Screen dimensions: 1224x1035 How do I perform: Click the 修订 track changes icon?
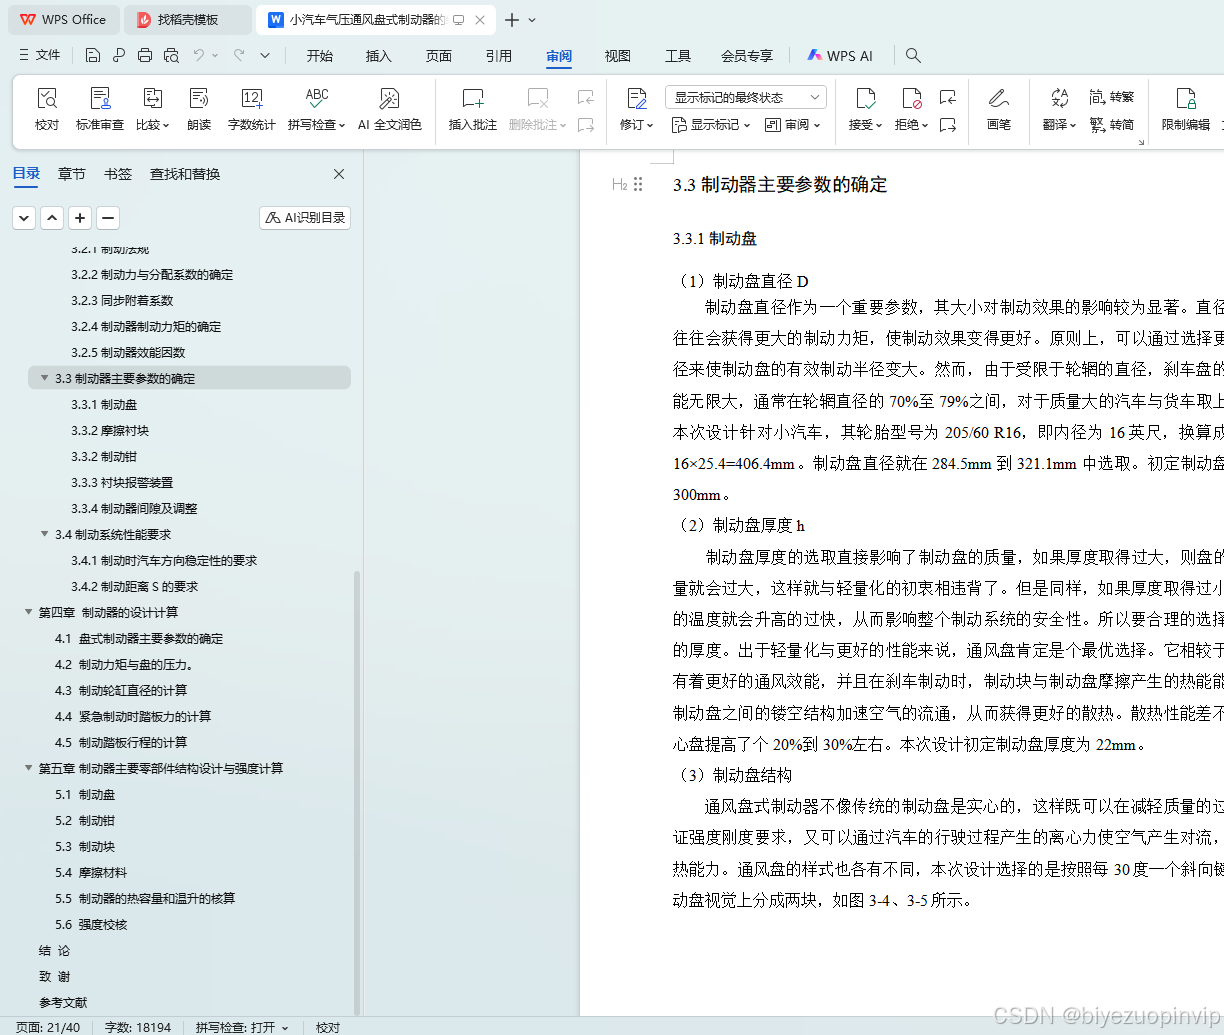[x=637, y=98]
